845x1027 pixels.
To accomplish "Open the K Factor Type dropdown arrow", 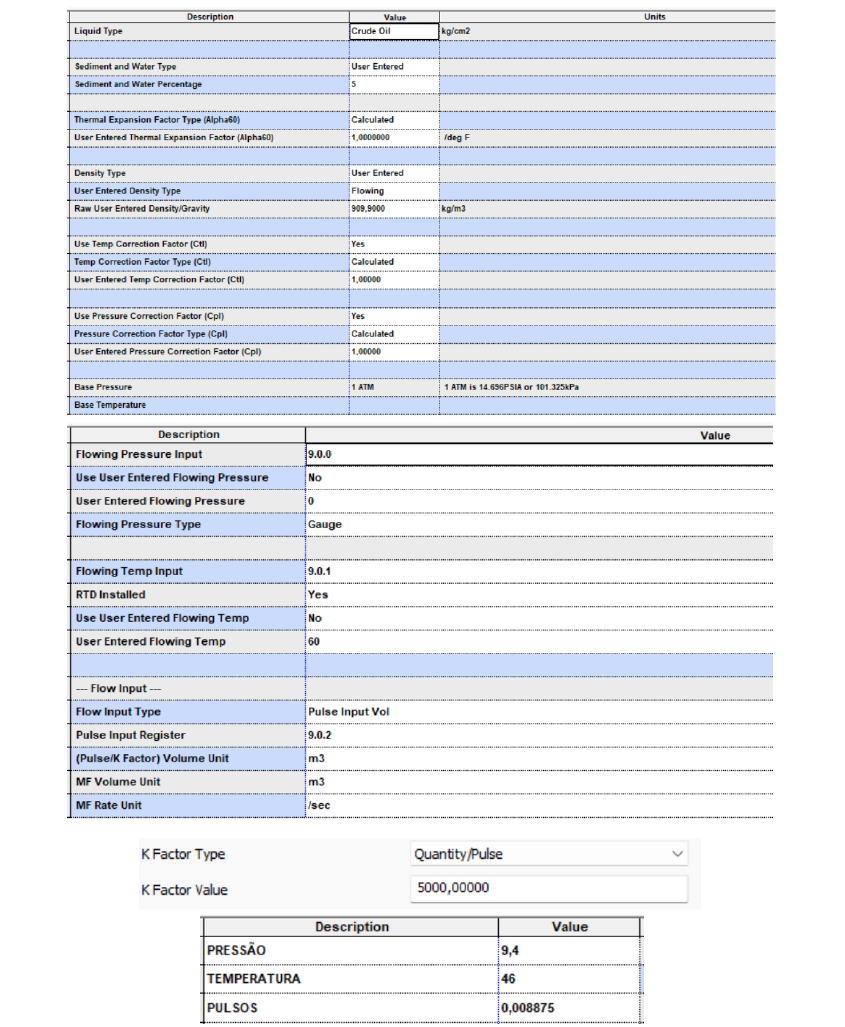I will tap(677, 853).
